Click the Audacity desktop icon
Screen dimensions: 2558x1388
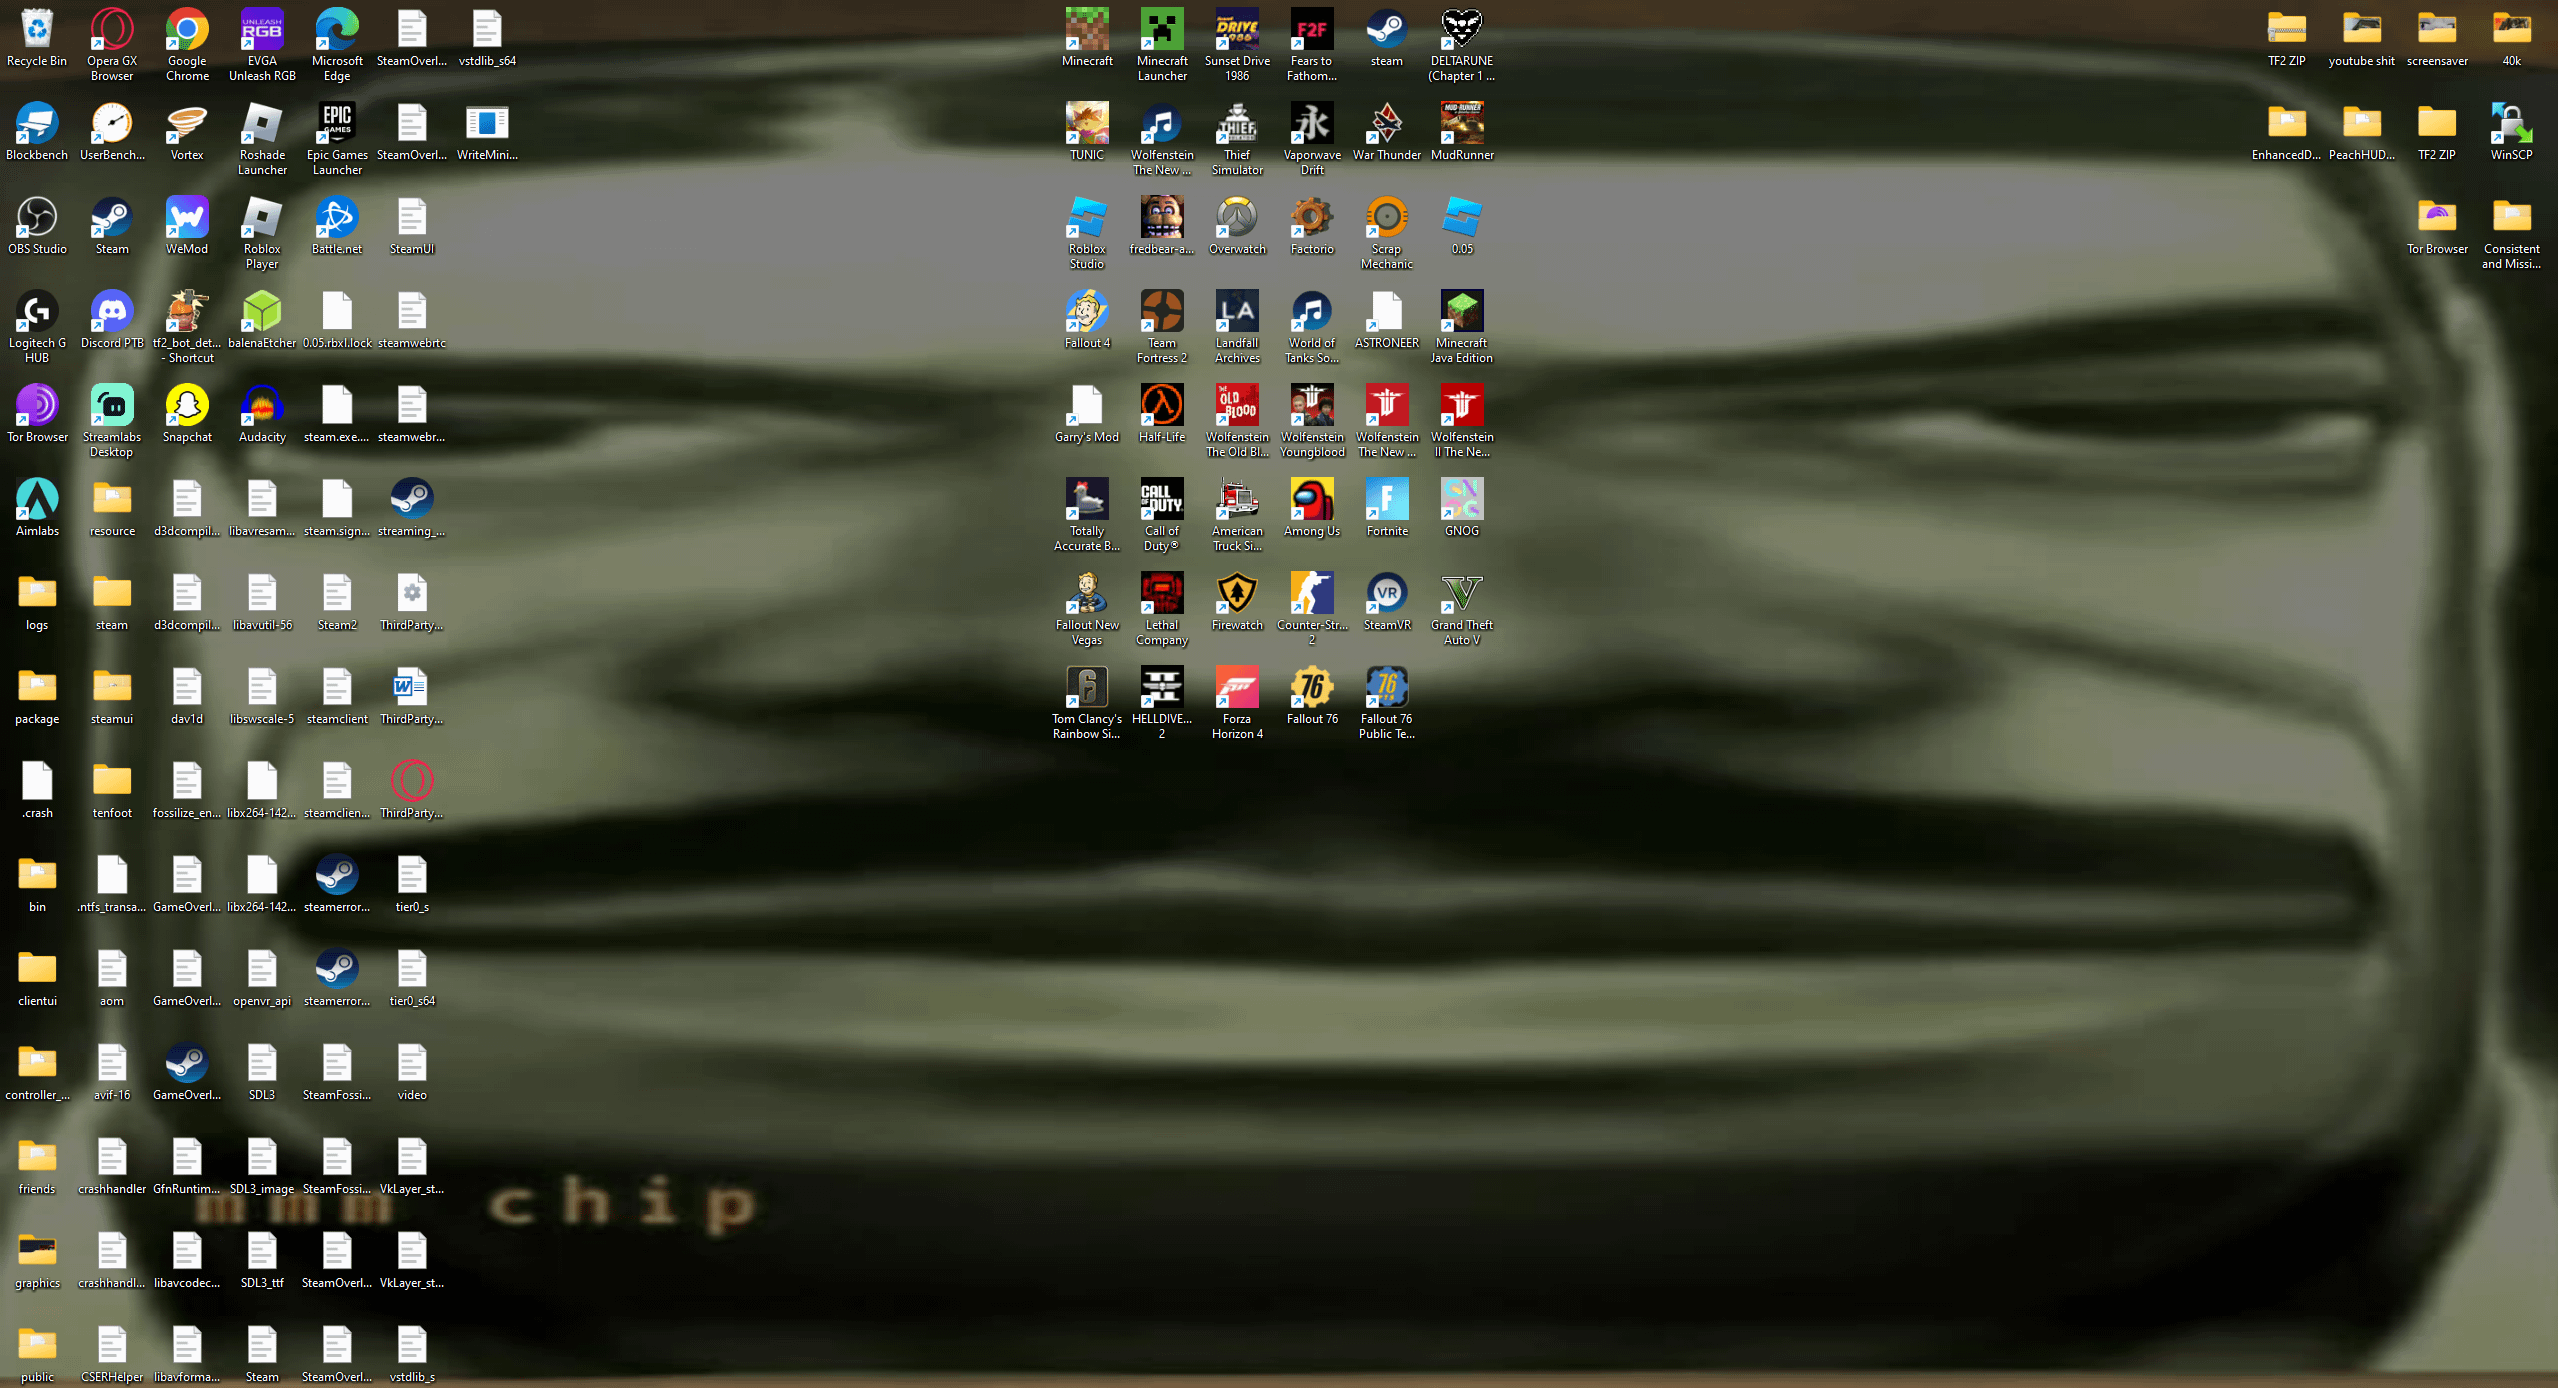click(x=262, y=406)
